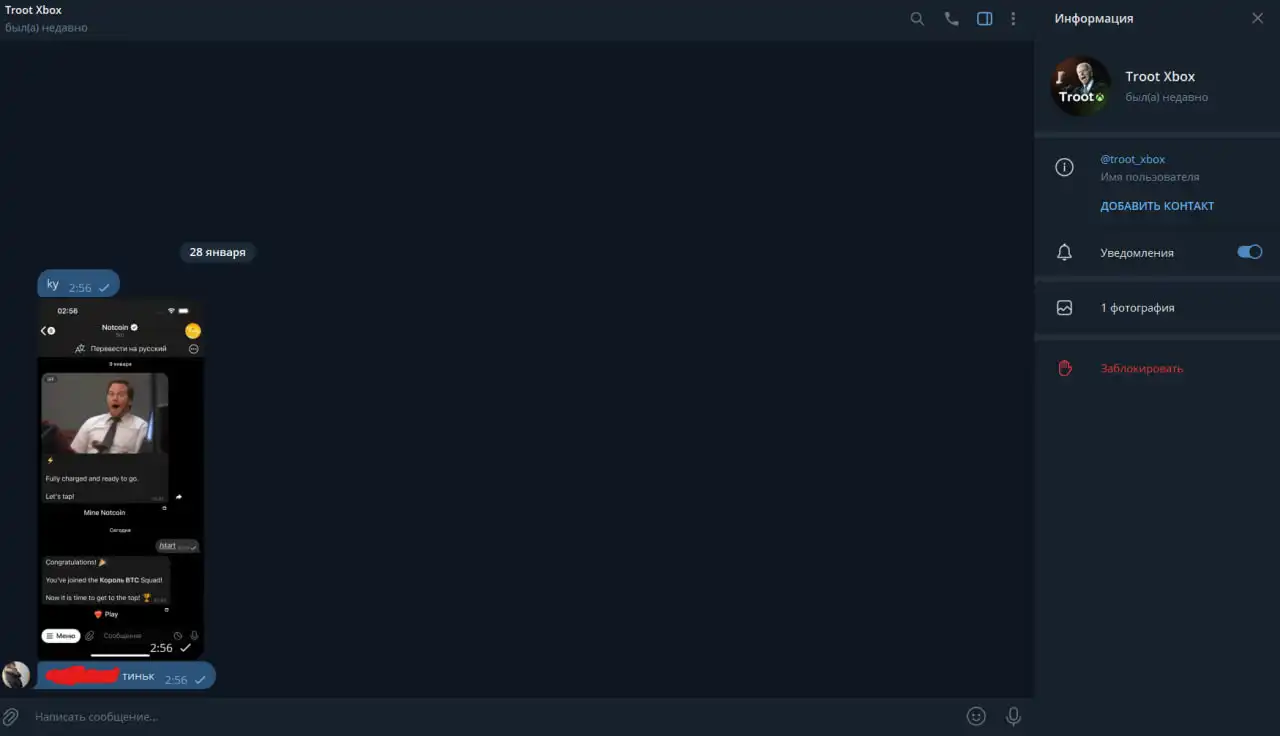The width and height of the screenshot is (1280, 736).
Task: Click the 28 января date badge
Action: 217,252
